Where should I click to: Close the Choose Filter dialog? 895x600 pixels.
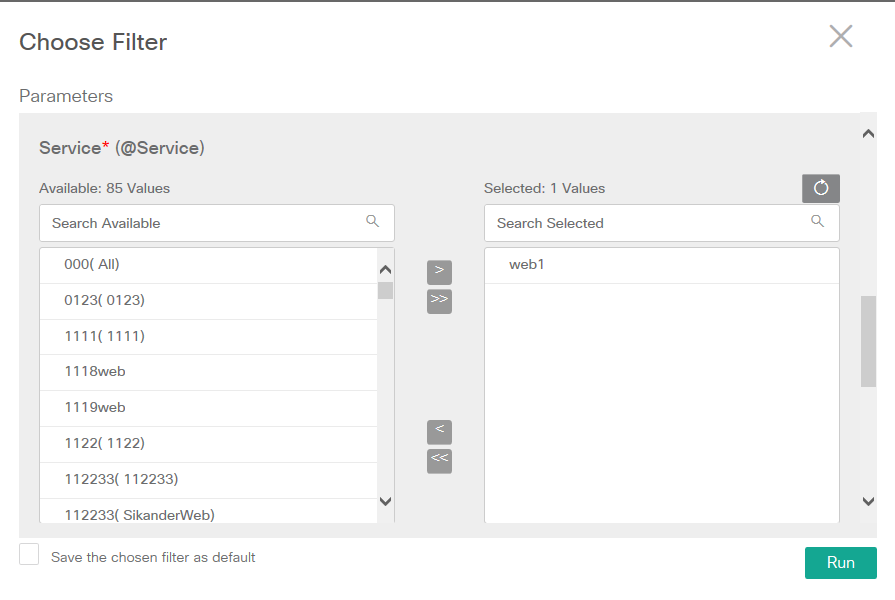(x=840, y=37)
